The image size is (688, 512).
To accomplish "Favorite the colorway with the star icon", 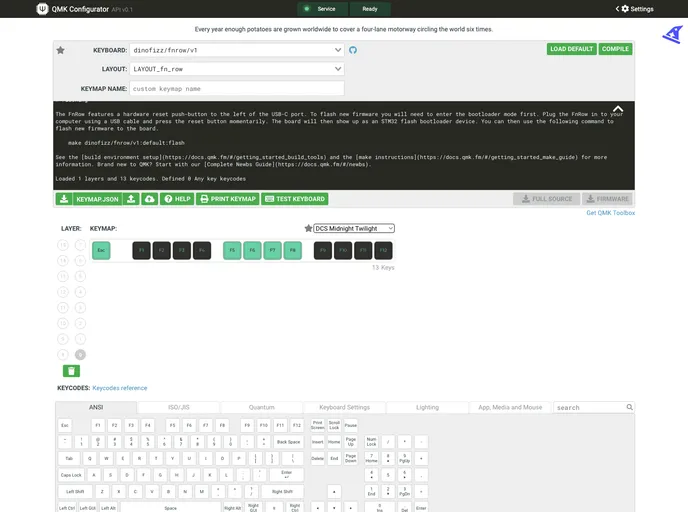I will click(x=308, y=228).
